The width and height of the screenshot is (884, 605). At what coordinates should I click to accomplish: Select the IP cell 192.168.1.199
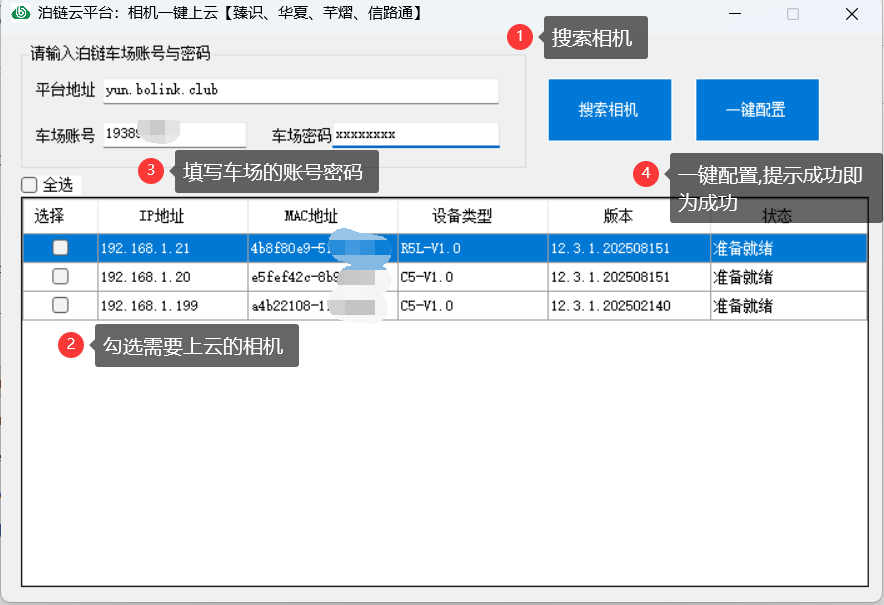click(x=173, y=306)
